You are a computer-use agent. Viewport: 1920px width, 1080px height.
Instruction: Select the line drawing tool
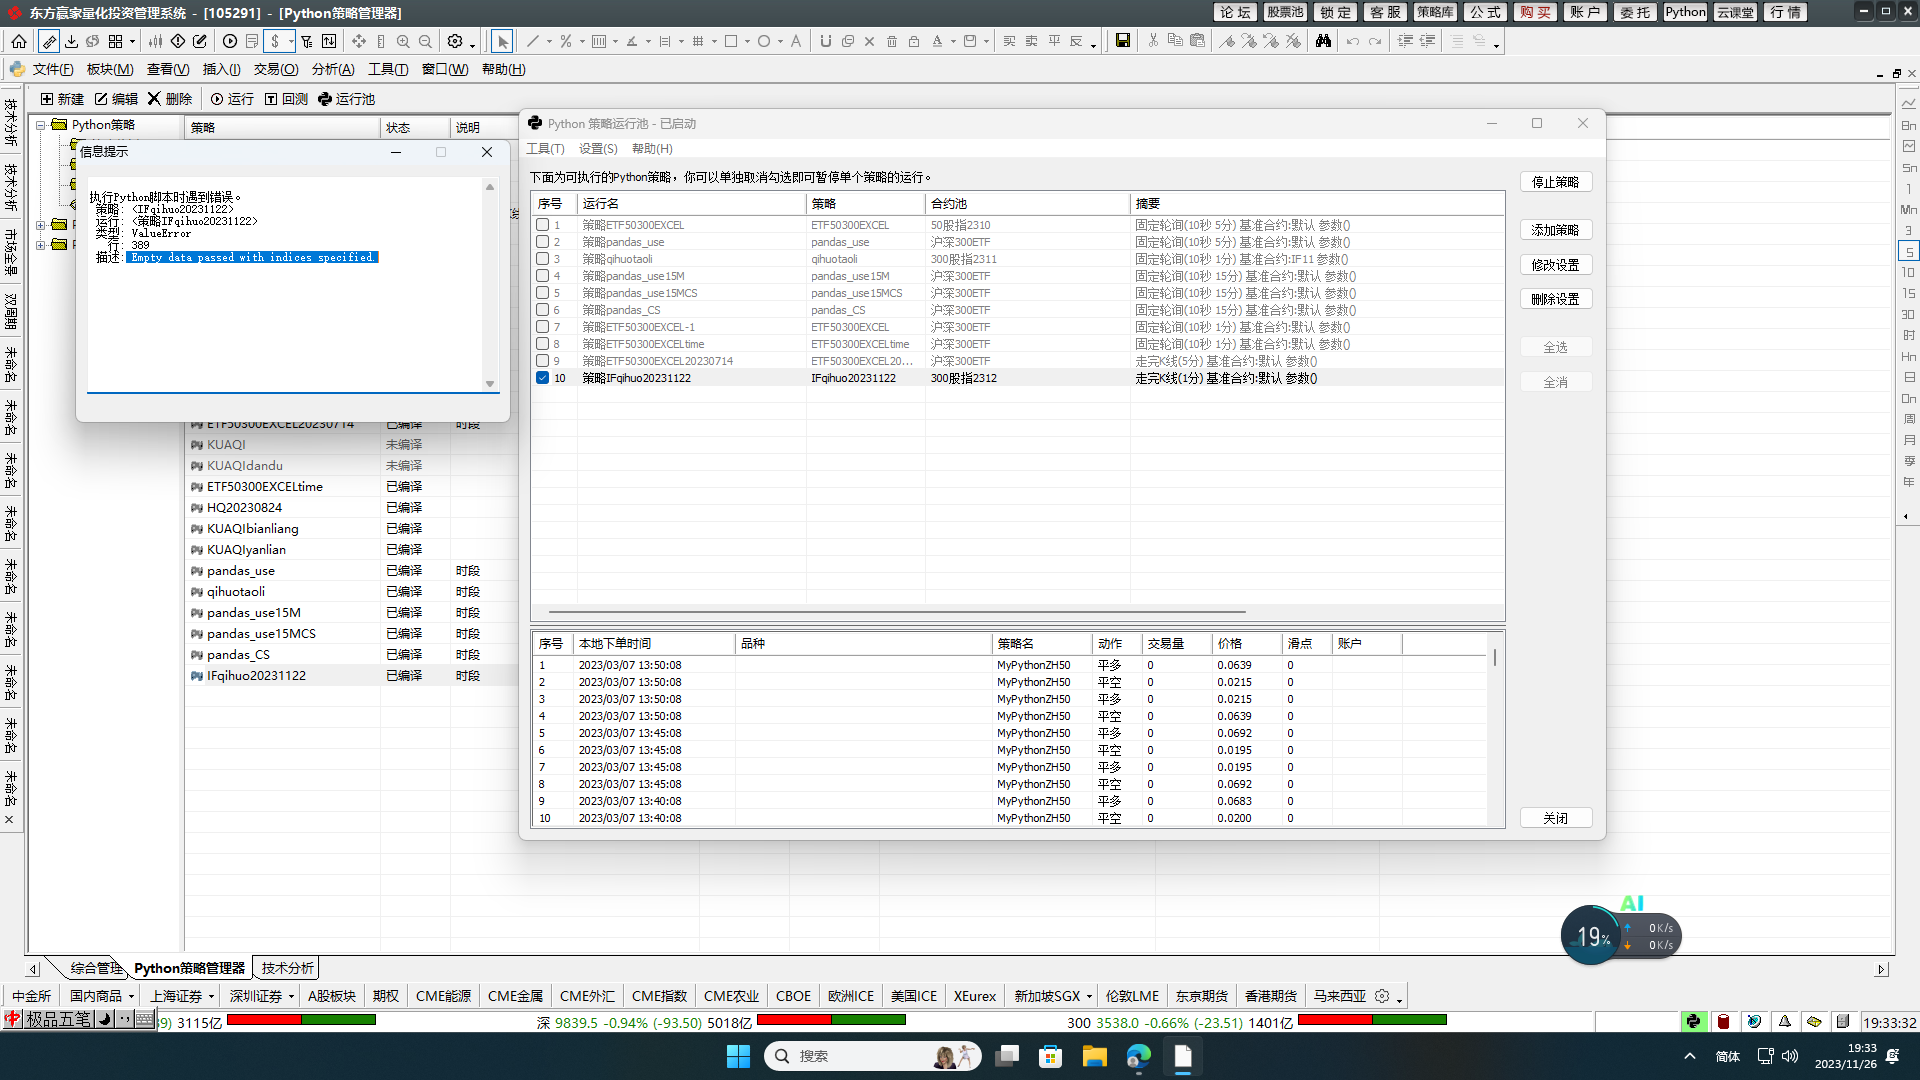(533, 41)
